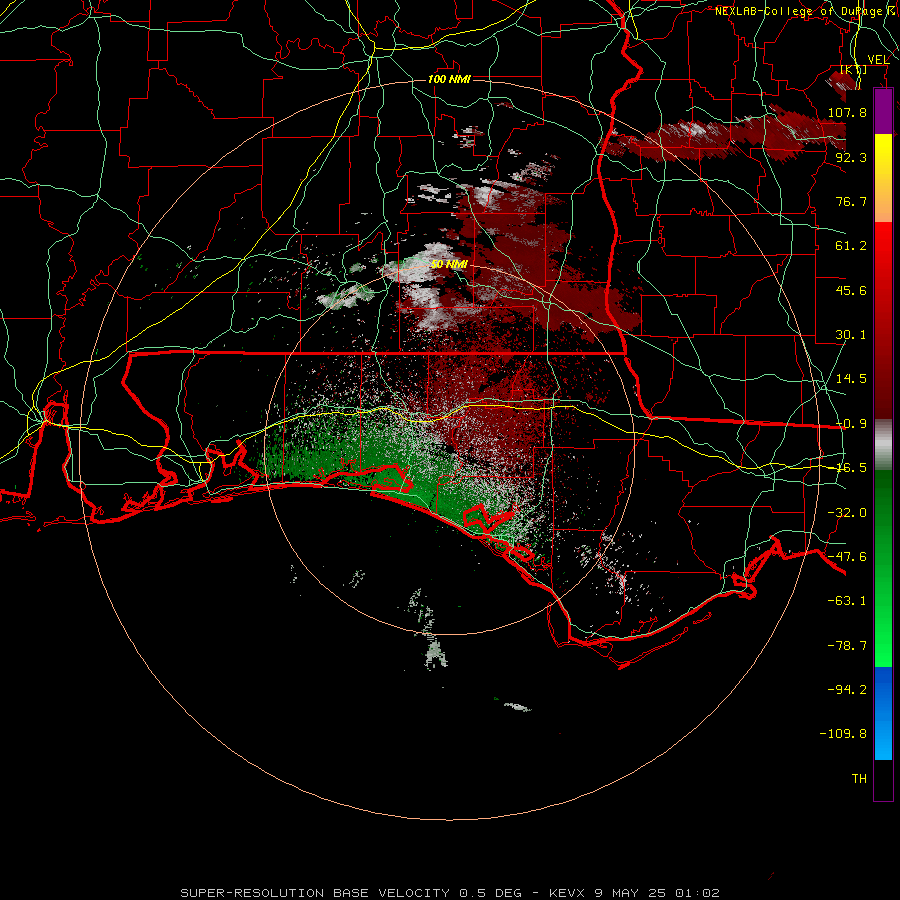Screen dimensions: 900x900
Task: Click the VEL legend title
Action: [878, 59]
